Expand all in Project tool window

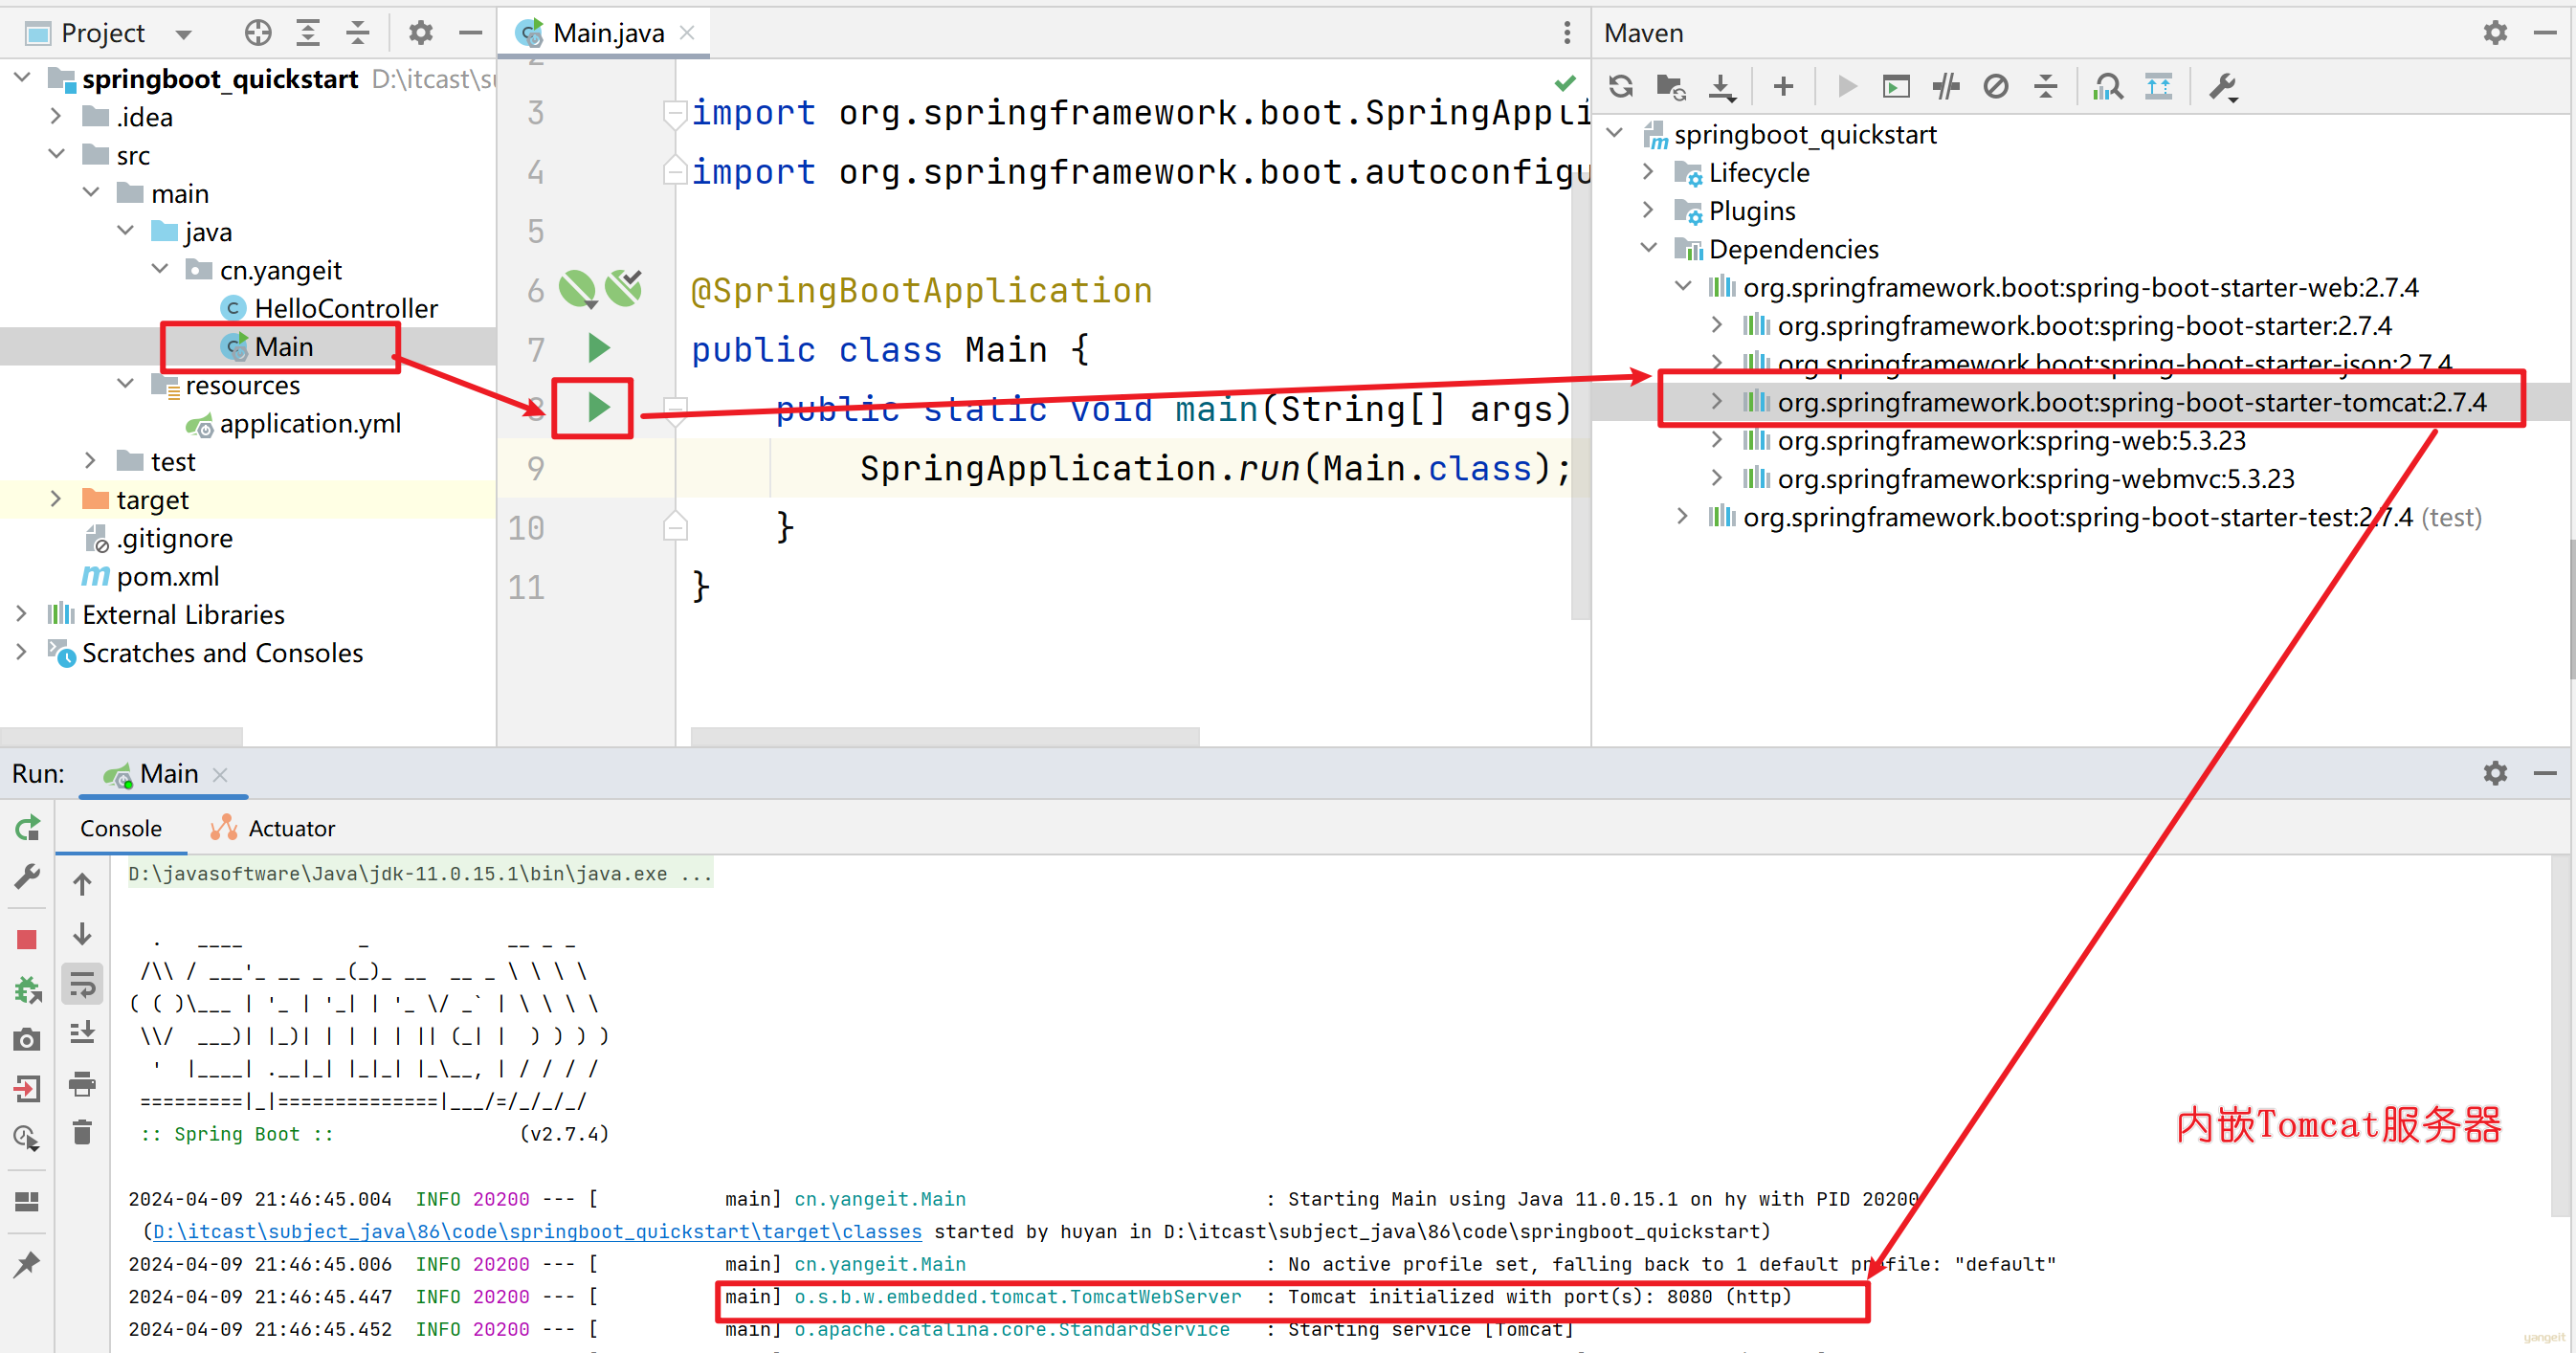tap(308, 33)
